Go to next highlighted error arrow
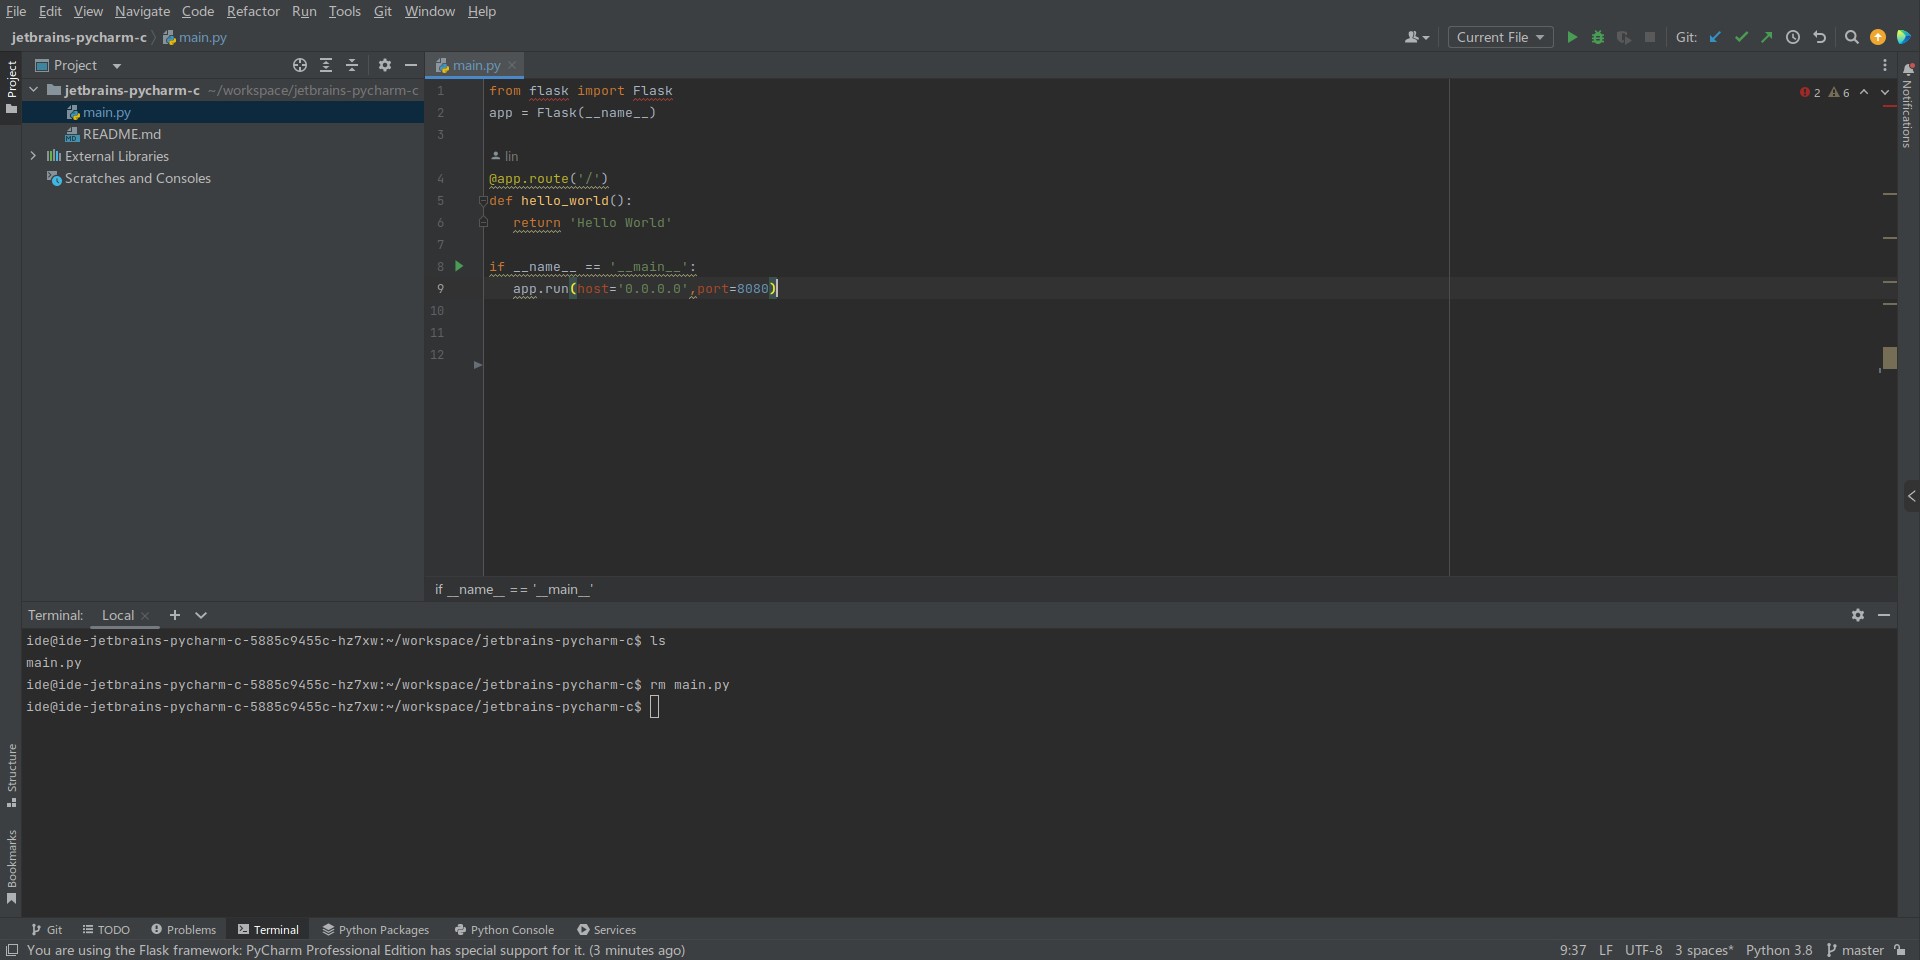Image resolution: width=1920 pixels, height=960 pixels. 1886,92
